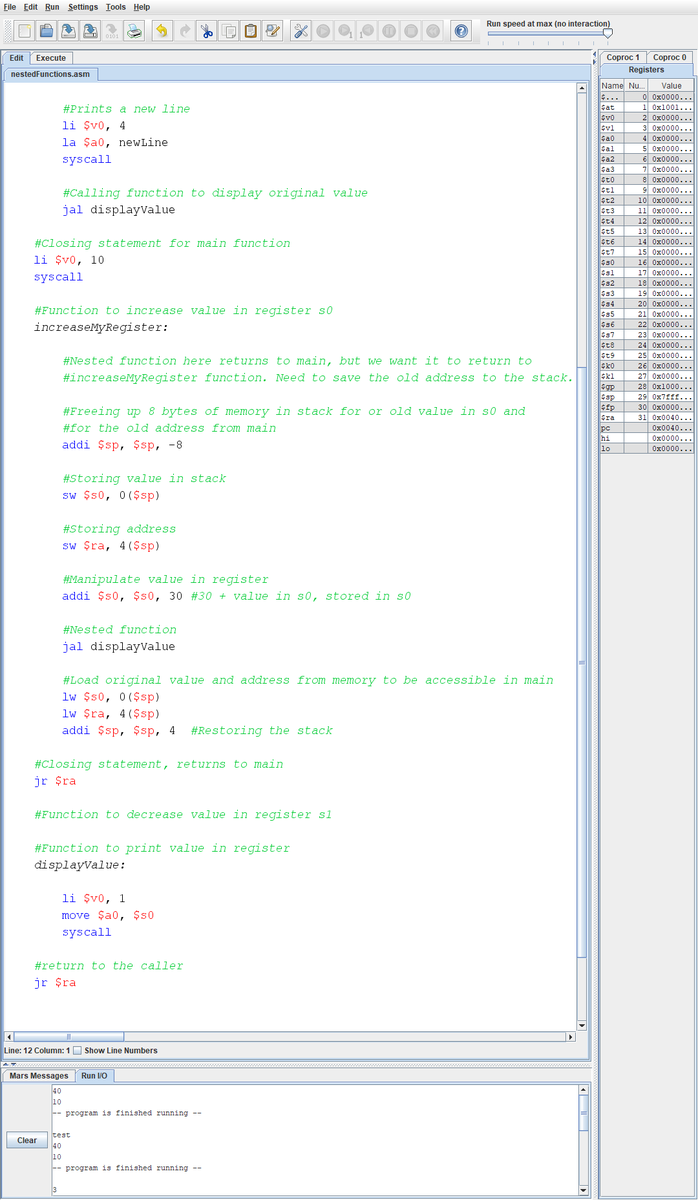
Task: Click the editor's vertical scrollbar down arrow
Action: click(x=582, y=1025)
